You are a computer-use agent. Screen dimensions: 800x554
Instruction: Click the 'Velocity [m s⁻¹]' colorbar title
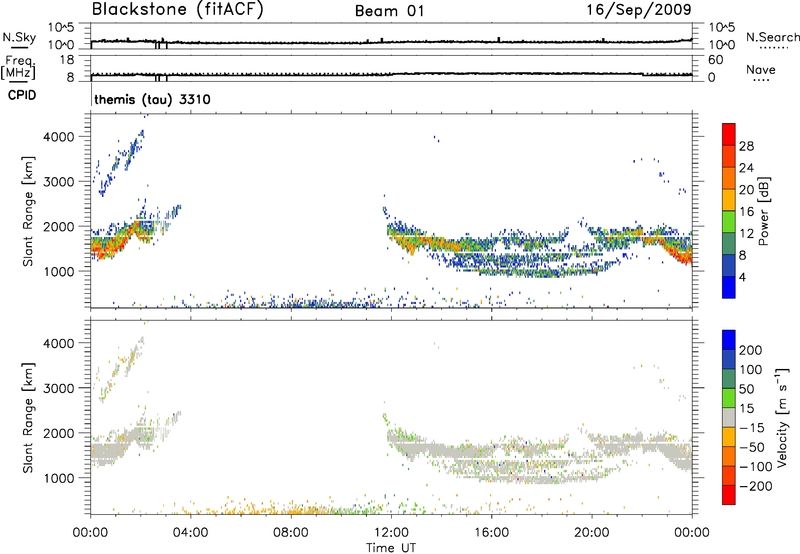click(x=783, y=417)
